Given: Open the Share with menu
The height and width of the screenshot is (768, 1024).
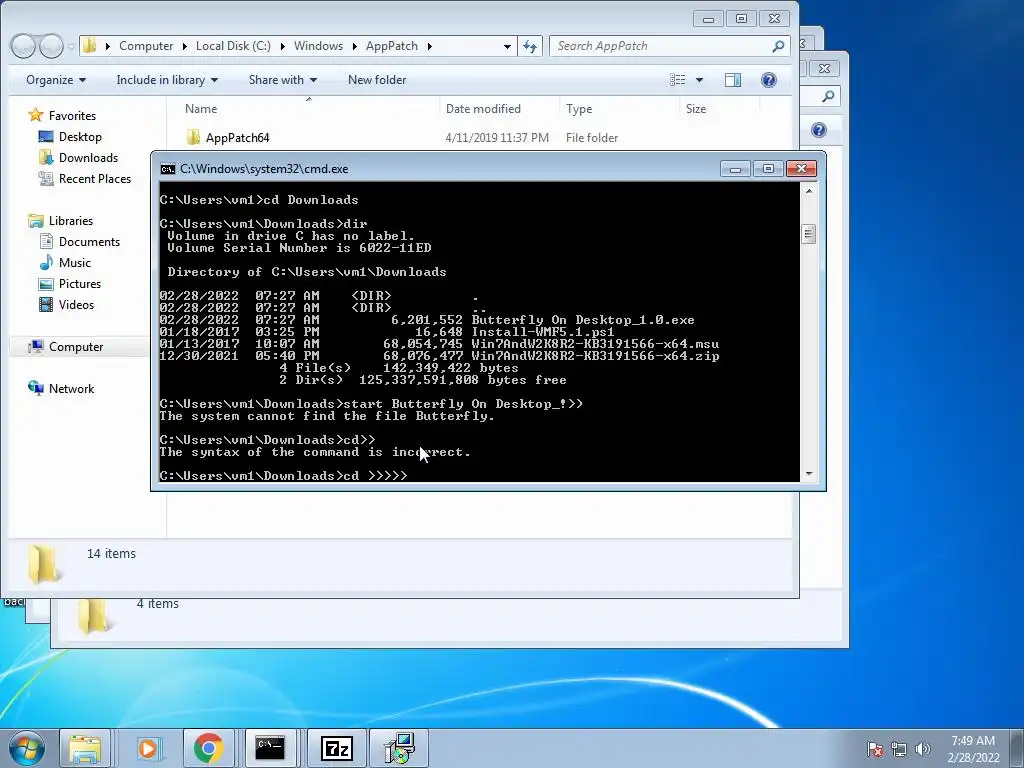Looking at the screenshot, I should tap(283, 80).
